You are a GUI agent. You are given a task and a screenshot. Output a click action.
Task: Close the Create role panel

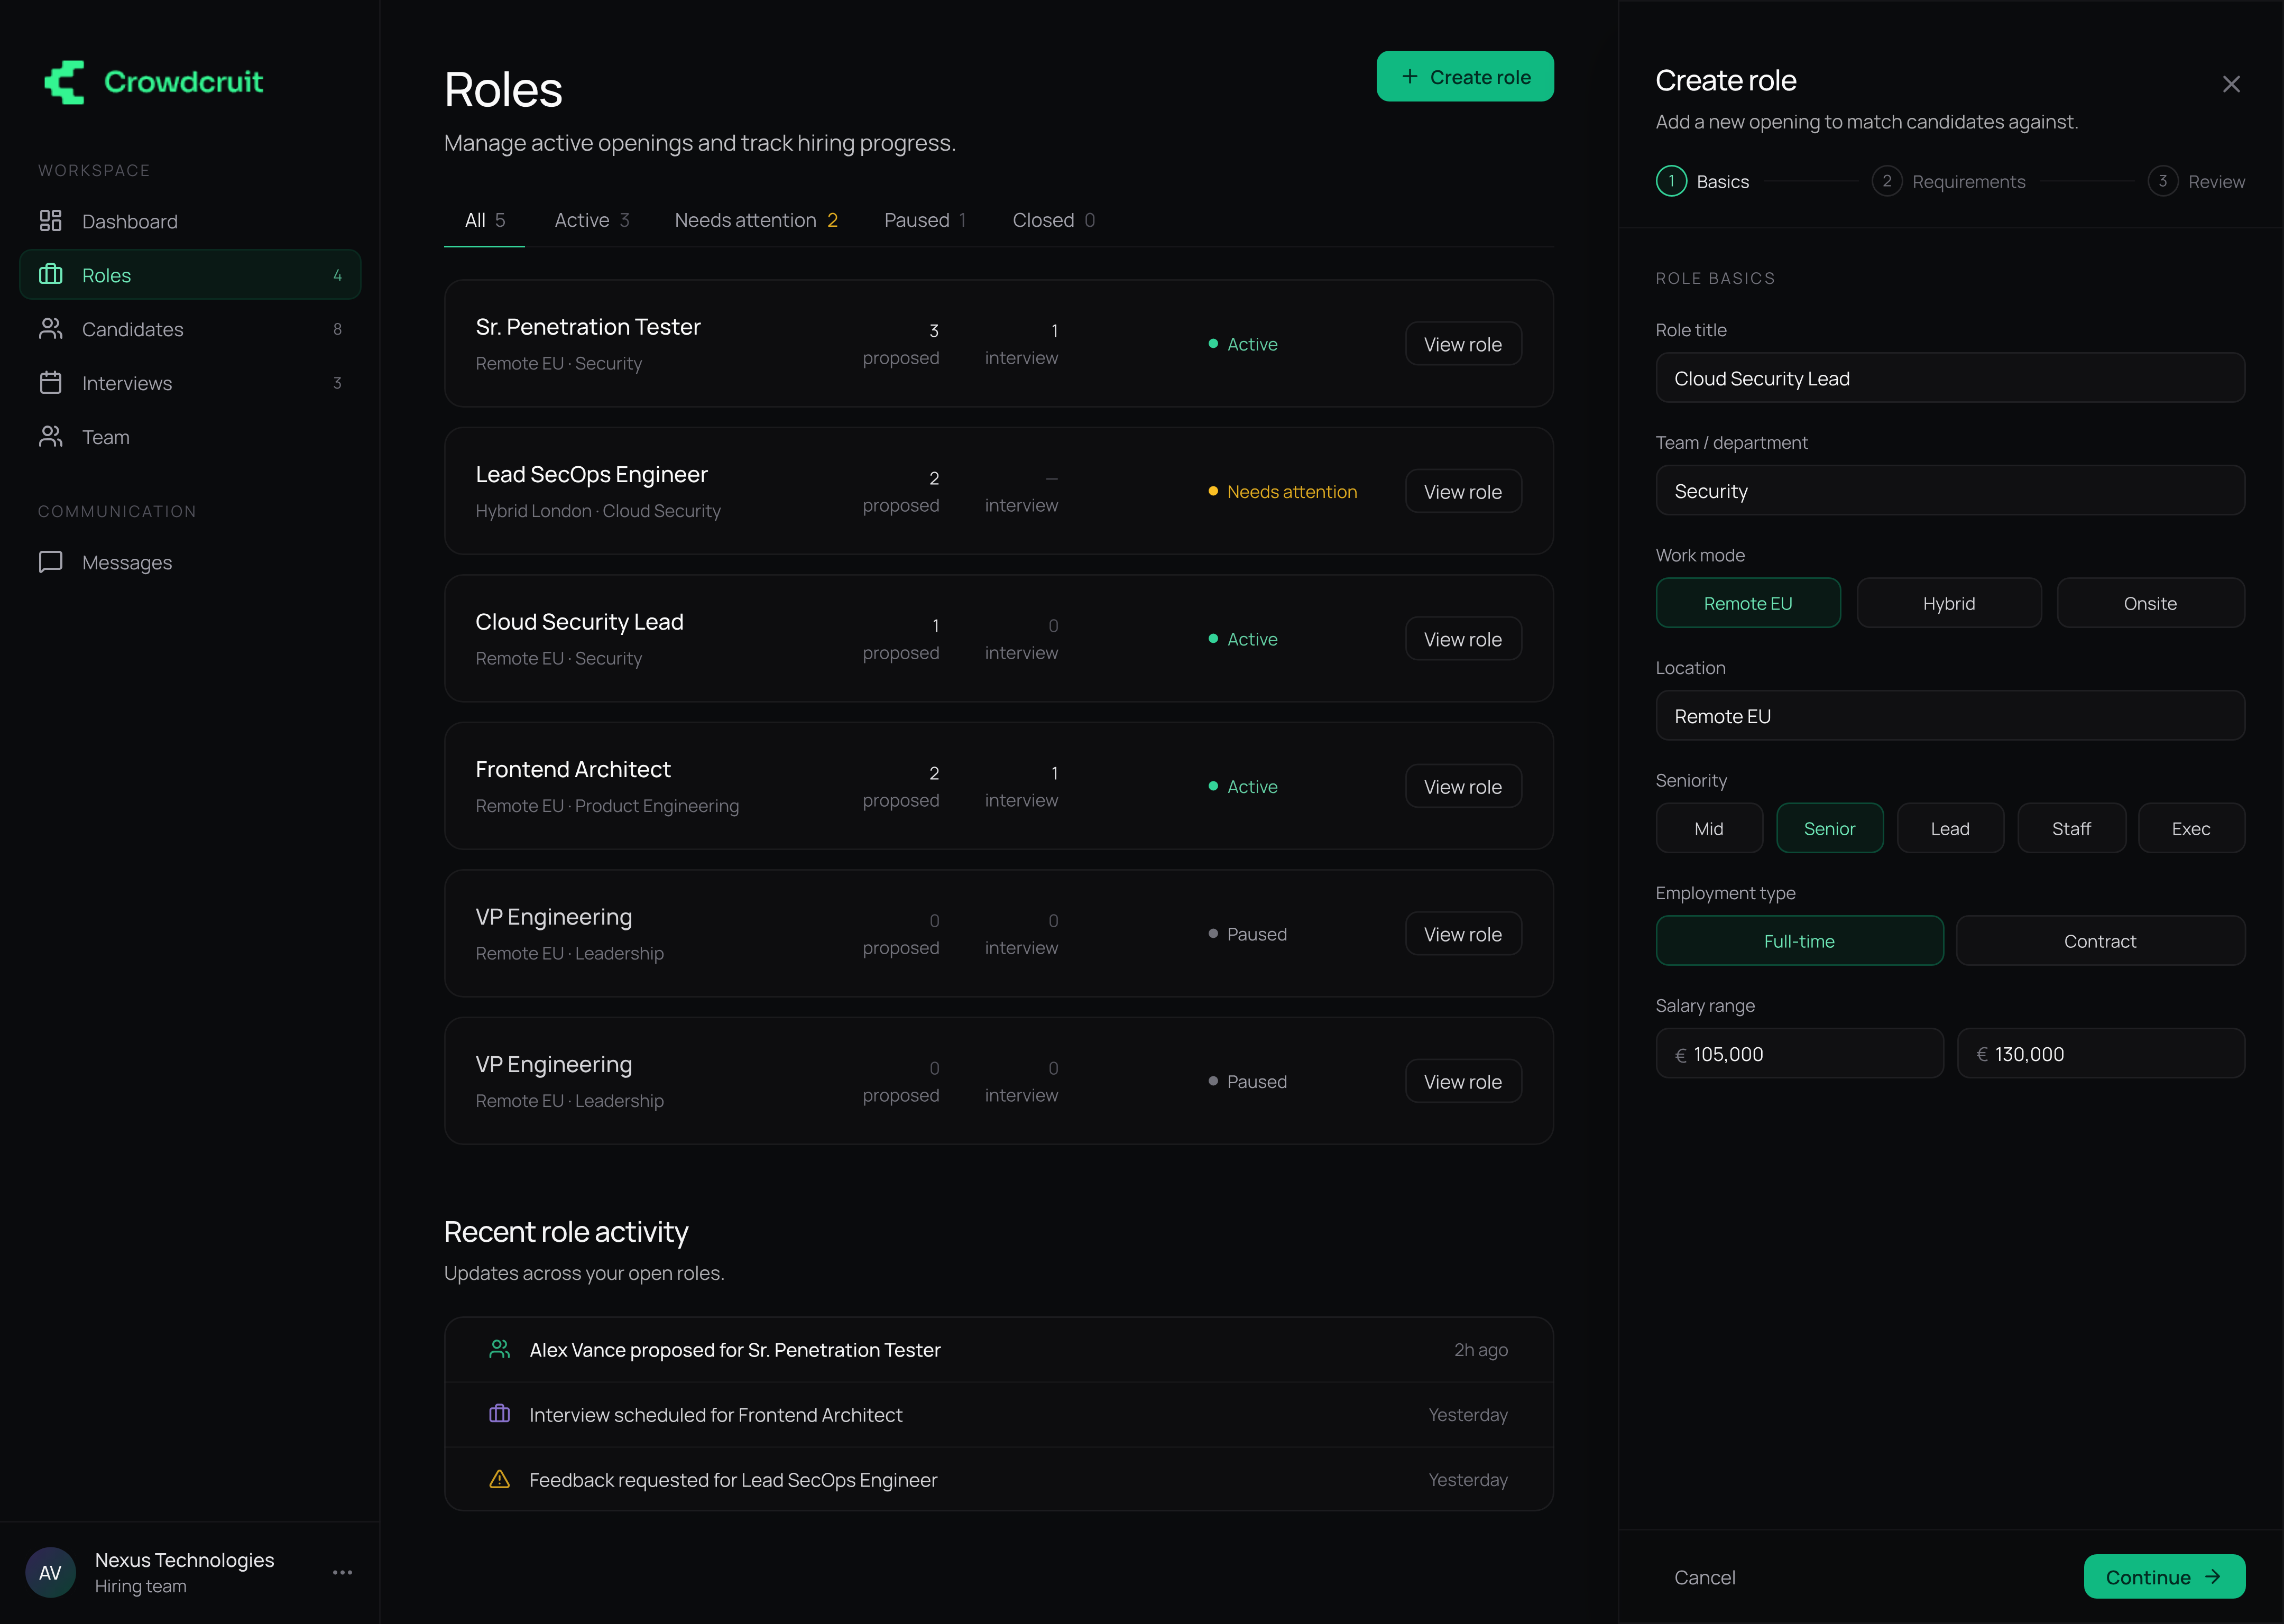point(2231,84)
